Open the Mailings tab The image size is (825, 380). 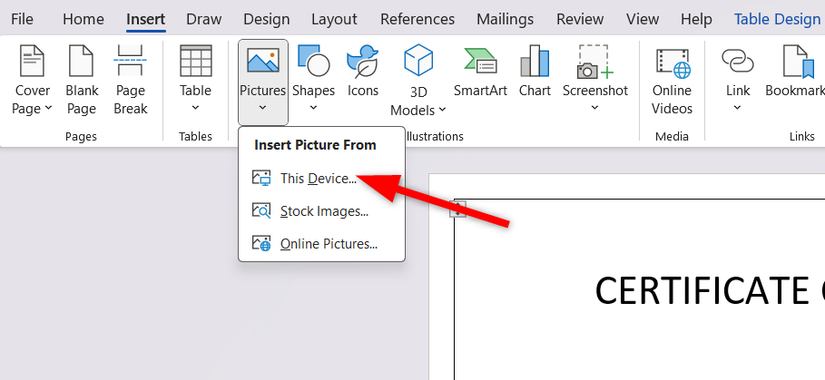[x=505, y=19]
